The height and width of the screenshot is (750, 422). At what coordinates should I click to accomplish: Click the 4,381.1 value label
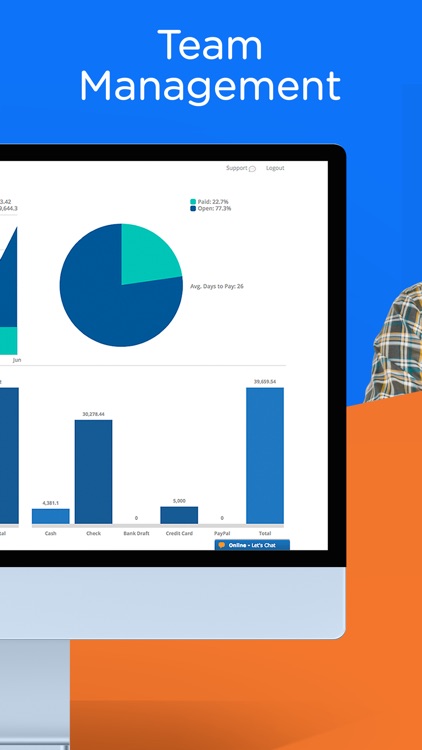coord(51,503)
